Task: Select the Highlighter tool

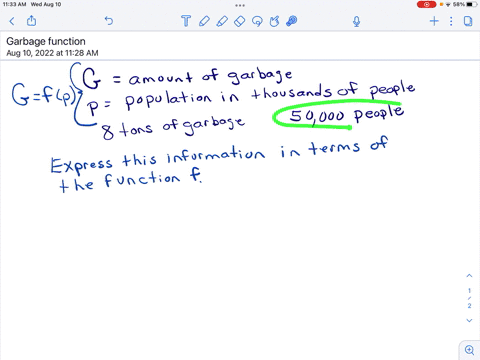Action: (x=222, y=21)
